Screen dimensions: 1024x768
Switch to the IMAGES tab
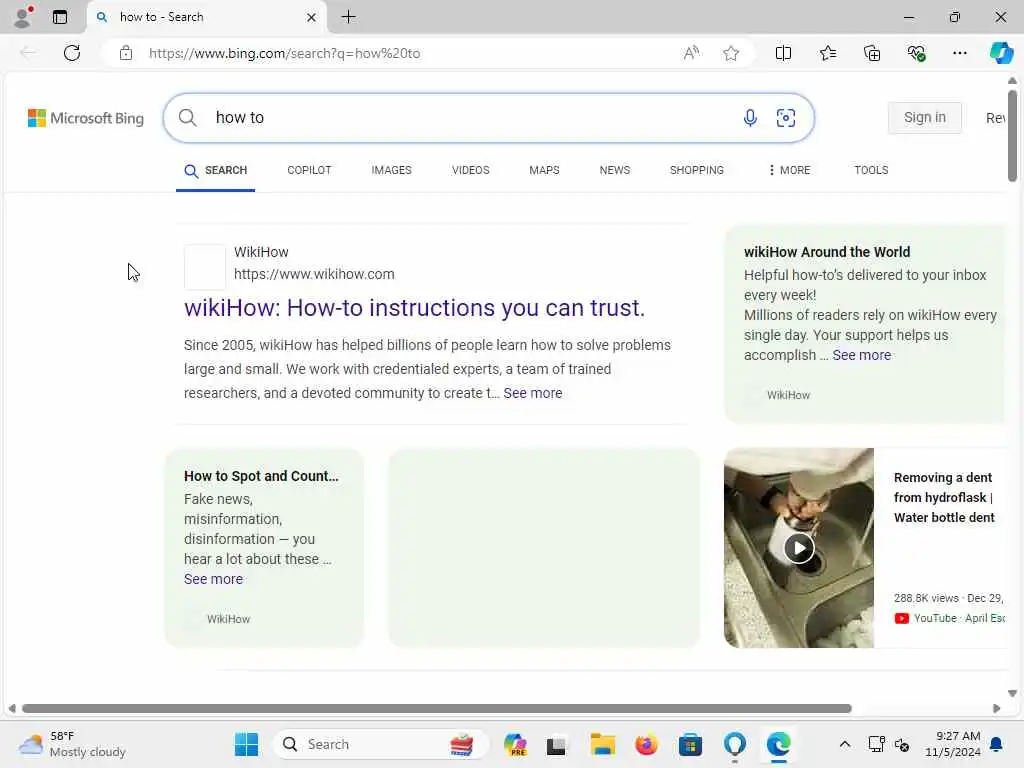[391, 170]
